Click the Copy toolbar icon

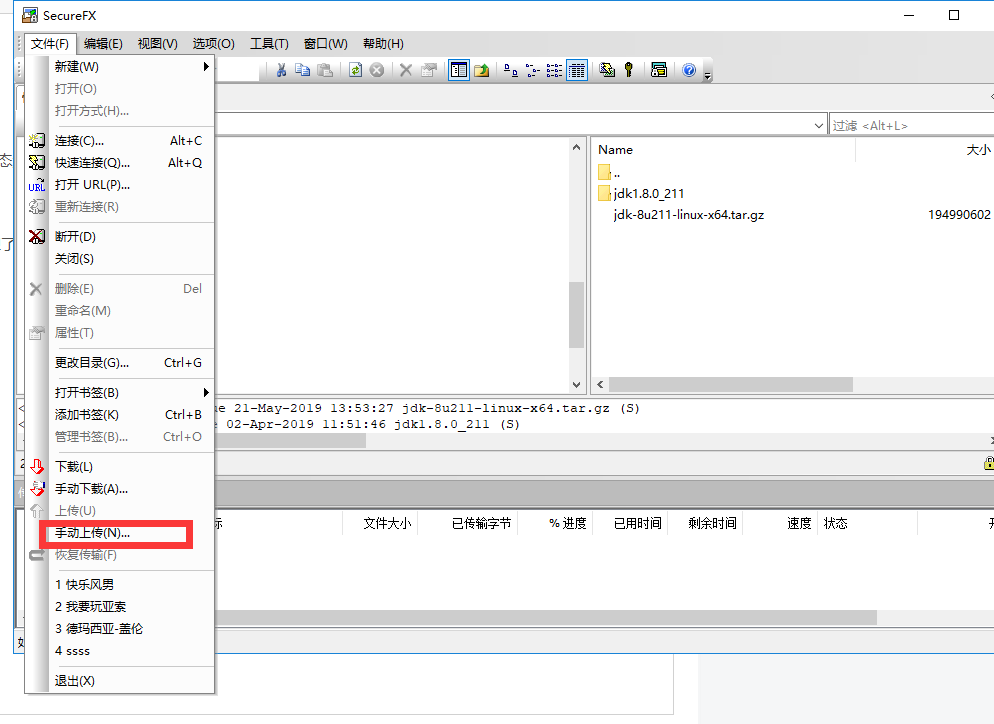pos(303,70)
